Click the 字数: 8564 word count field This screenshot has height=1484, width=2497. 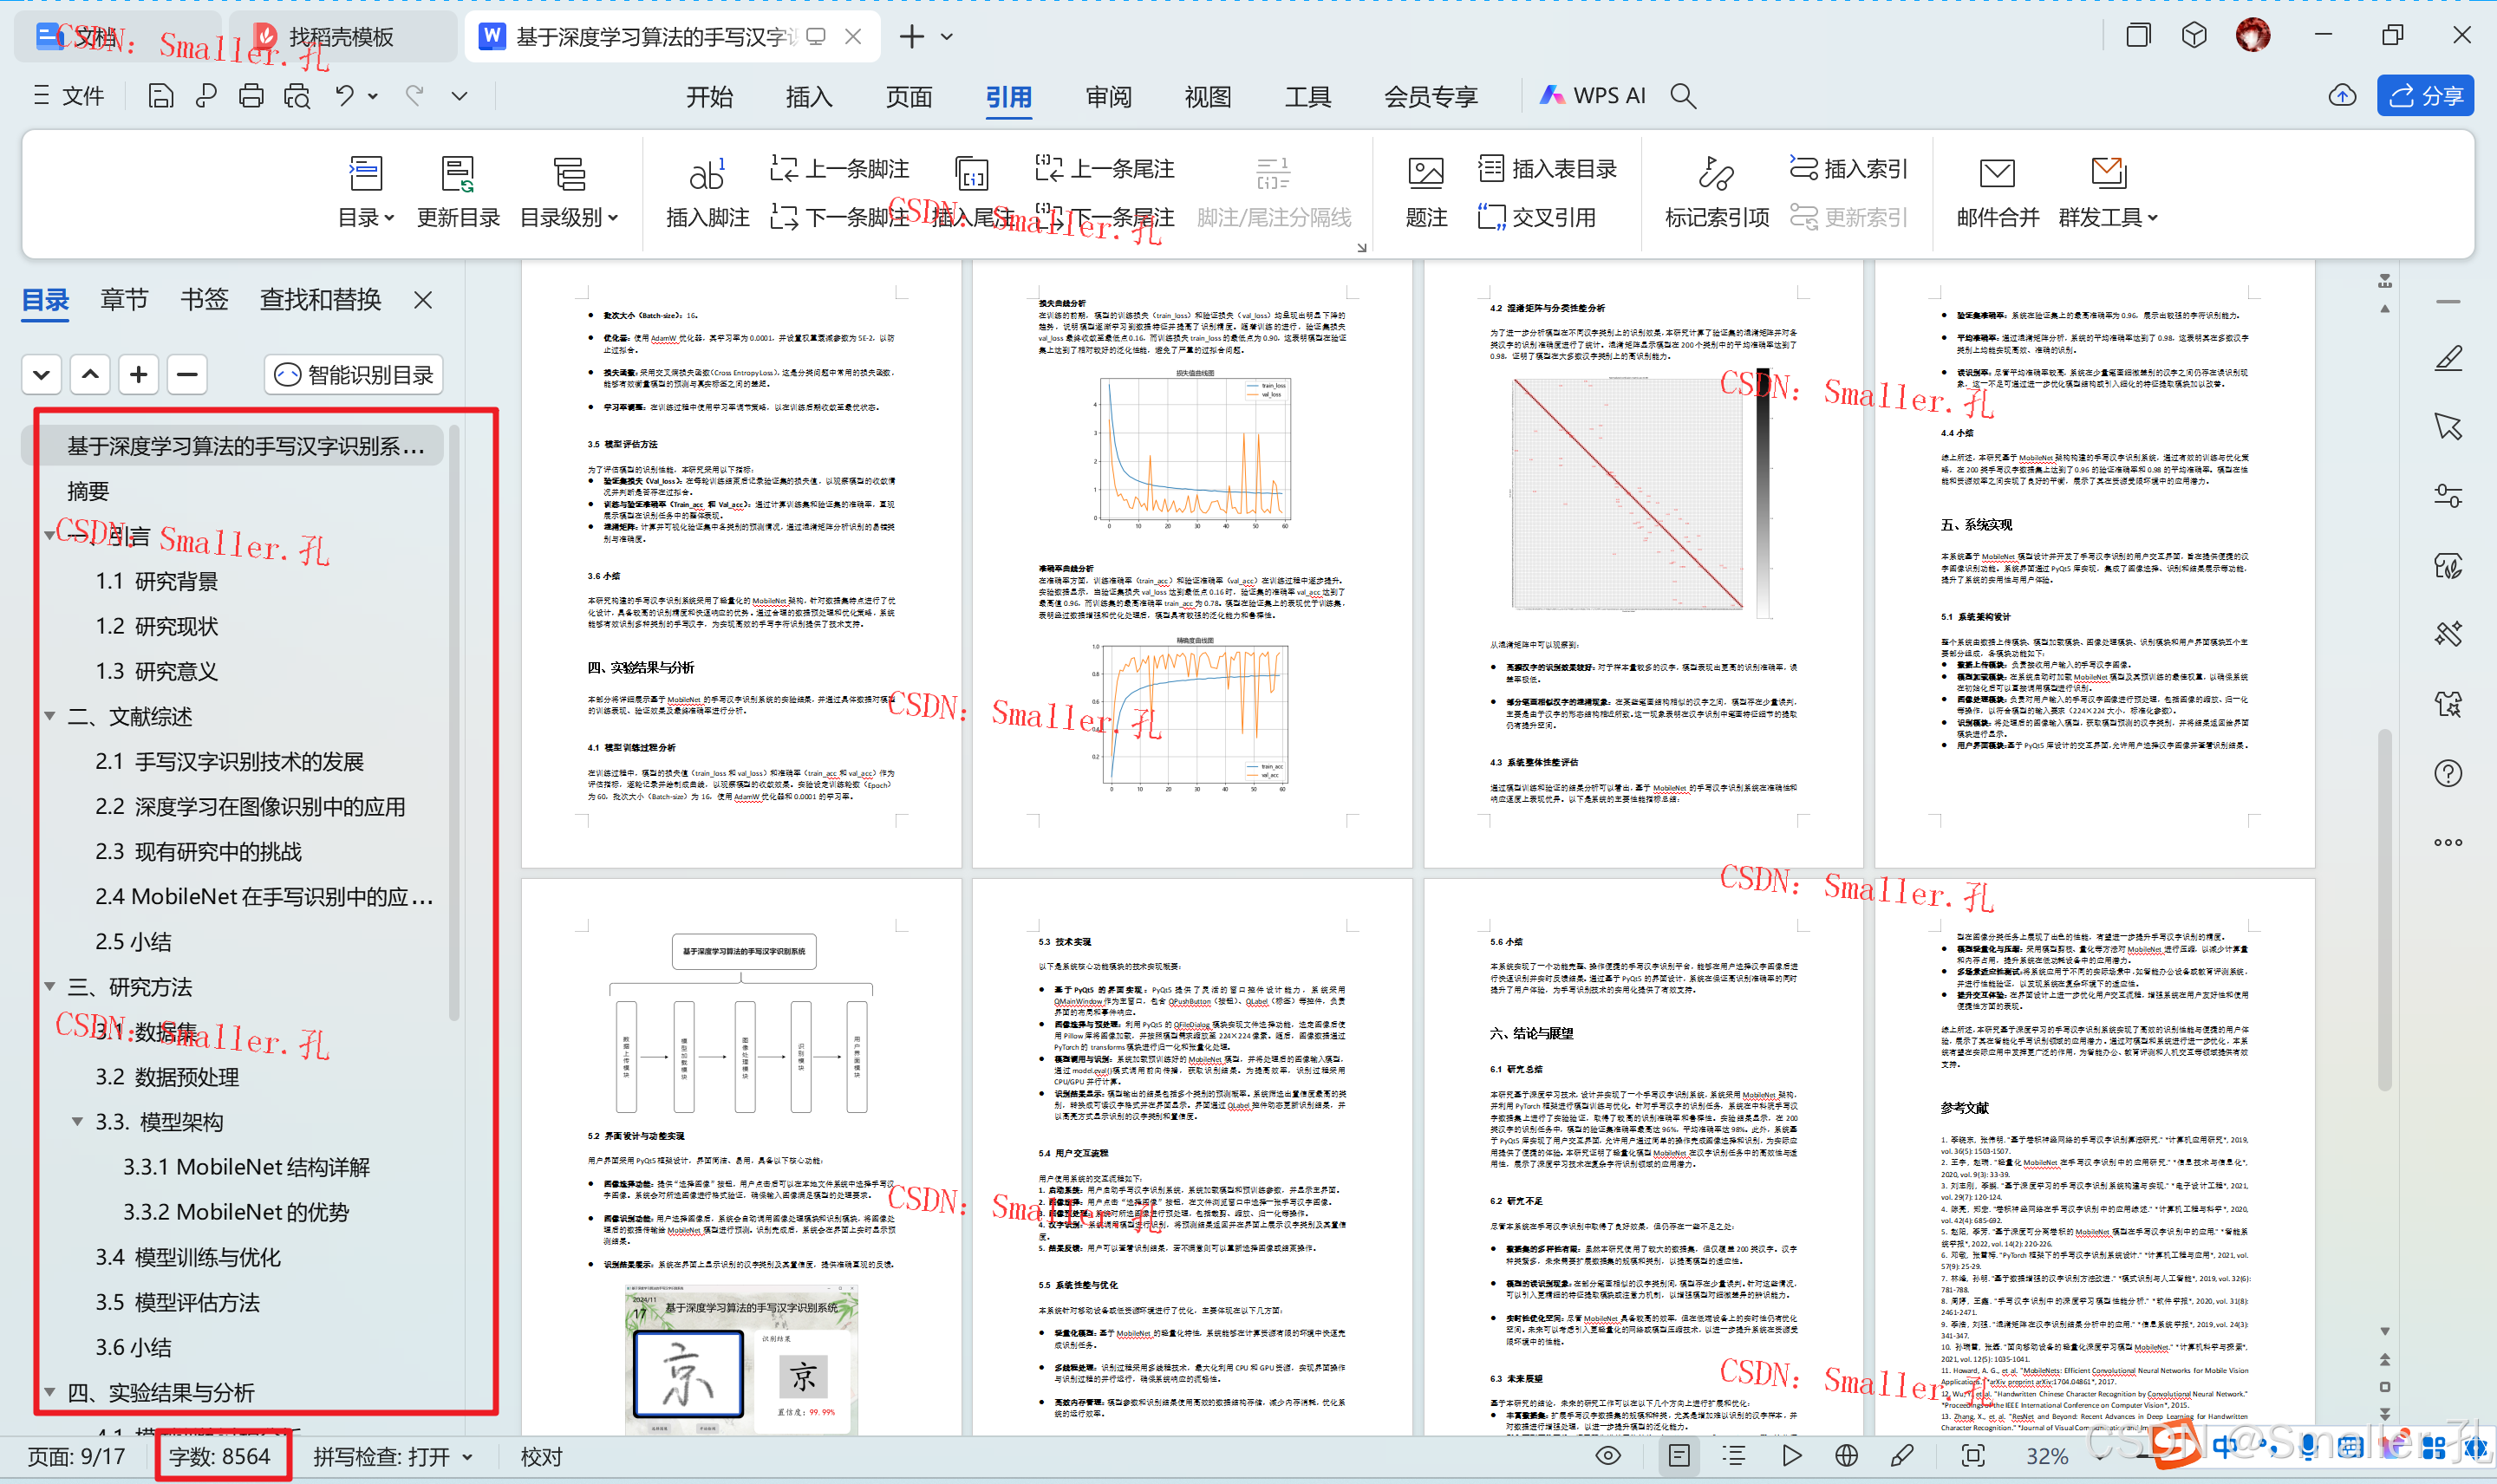pyautogui.click(x=222, y=1456)
